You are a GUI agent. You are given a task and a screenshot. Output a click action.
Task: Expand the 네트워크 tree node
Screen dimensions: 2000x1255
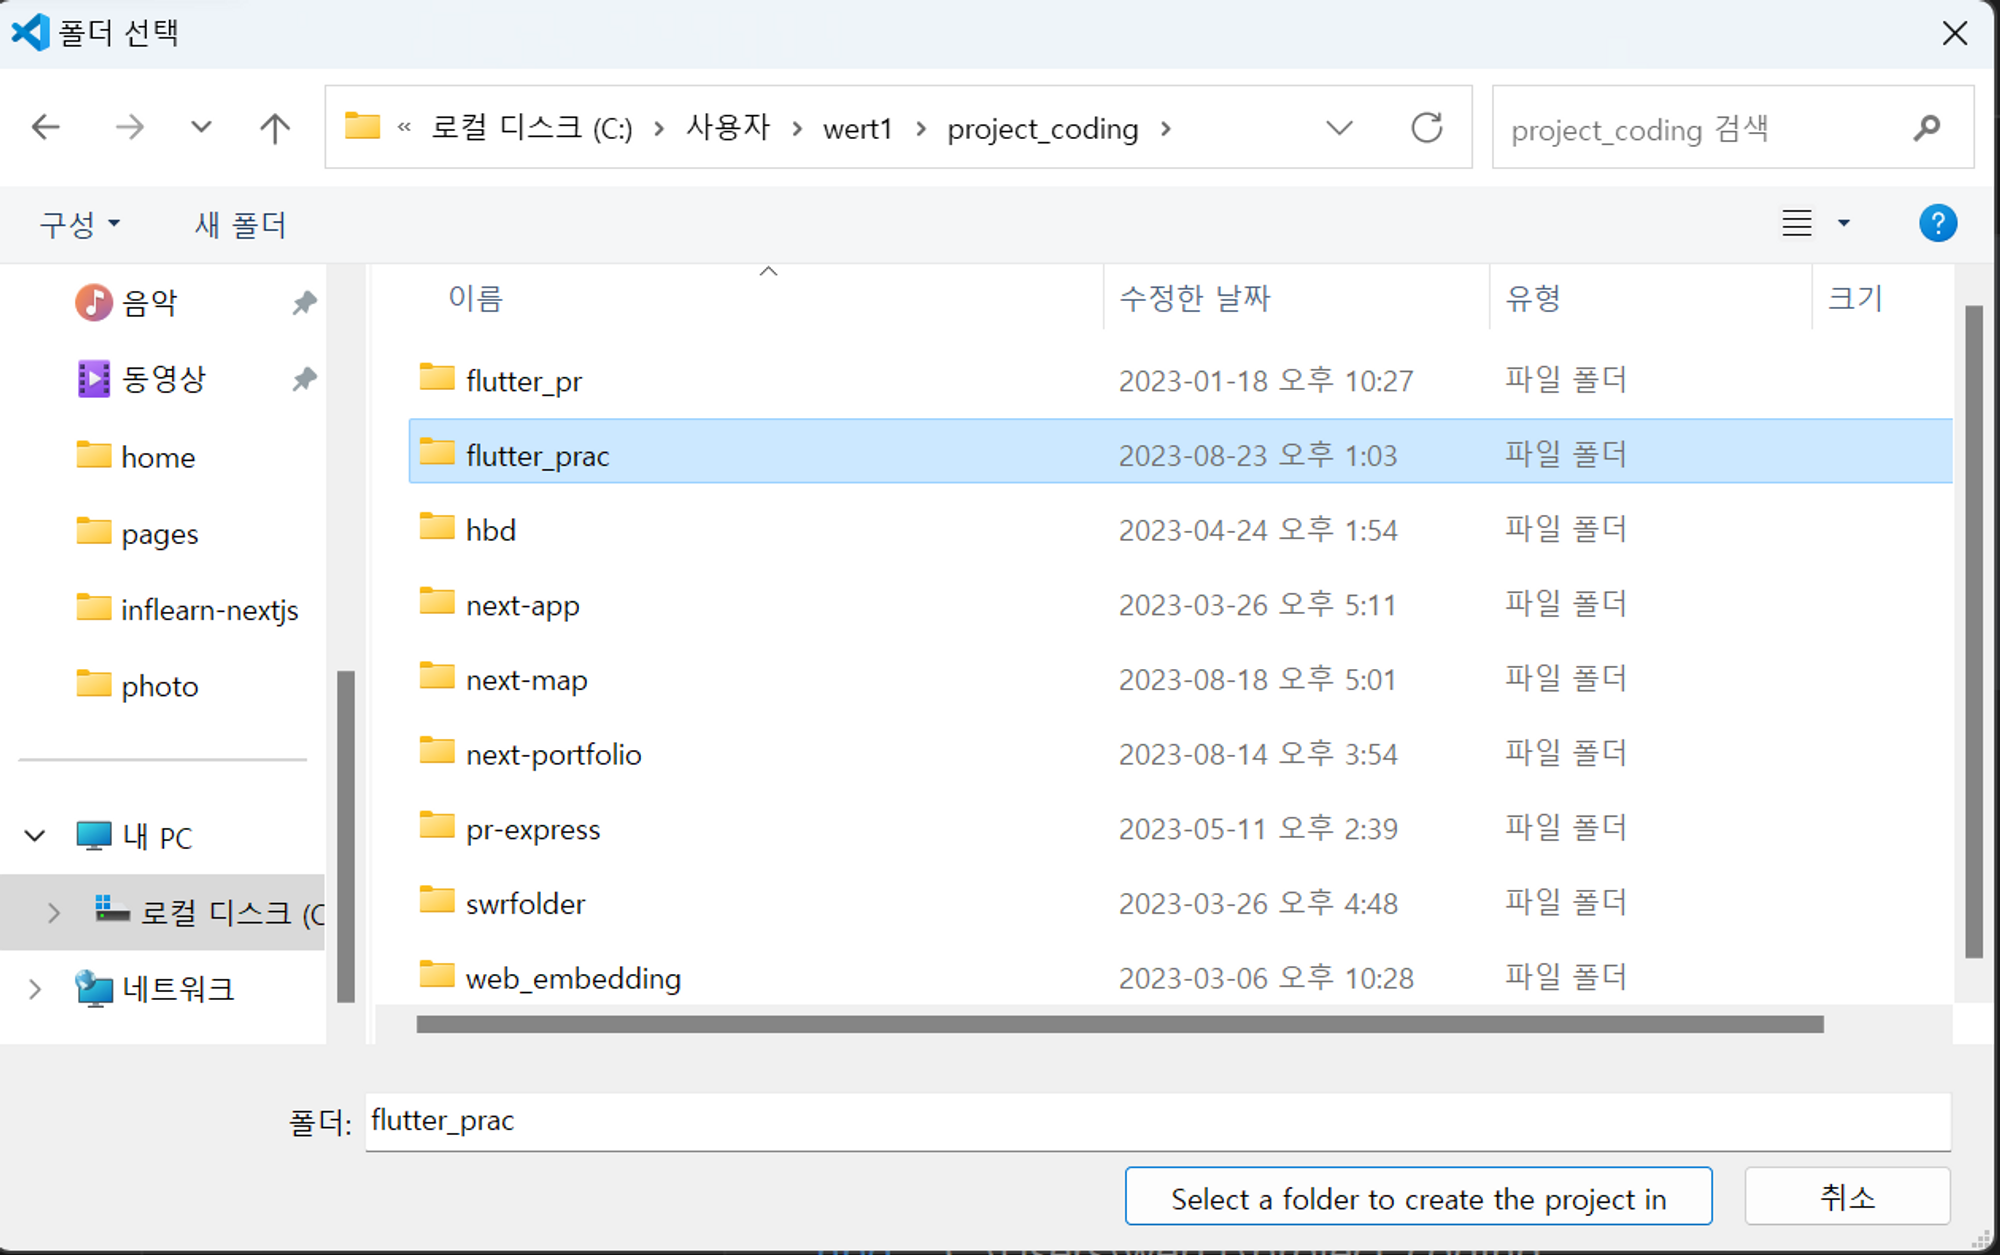35,989
